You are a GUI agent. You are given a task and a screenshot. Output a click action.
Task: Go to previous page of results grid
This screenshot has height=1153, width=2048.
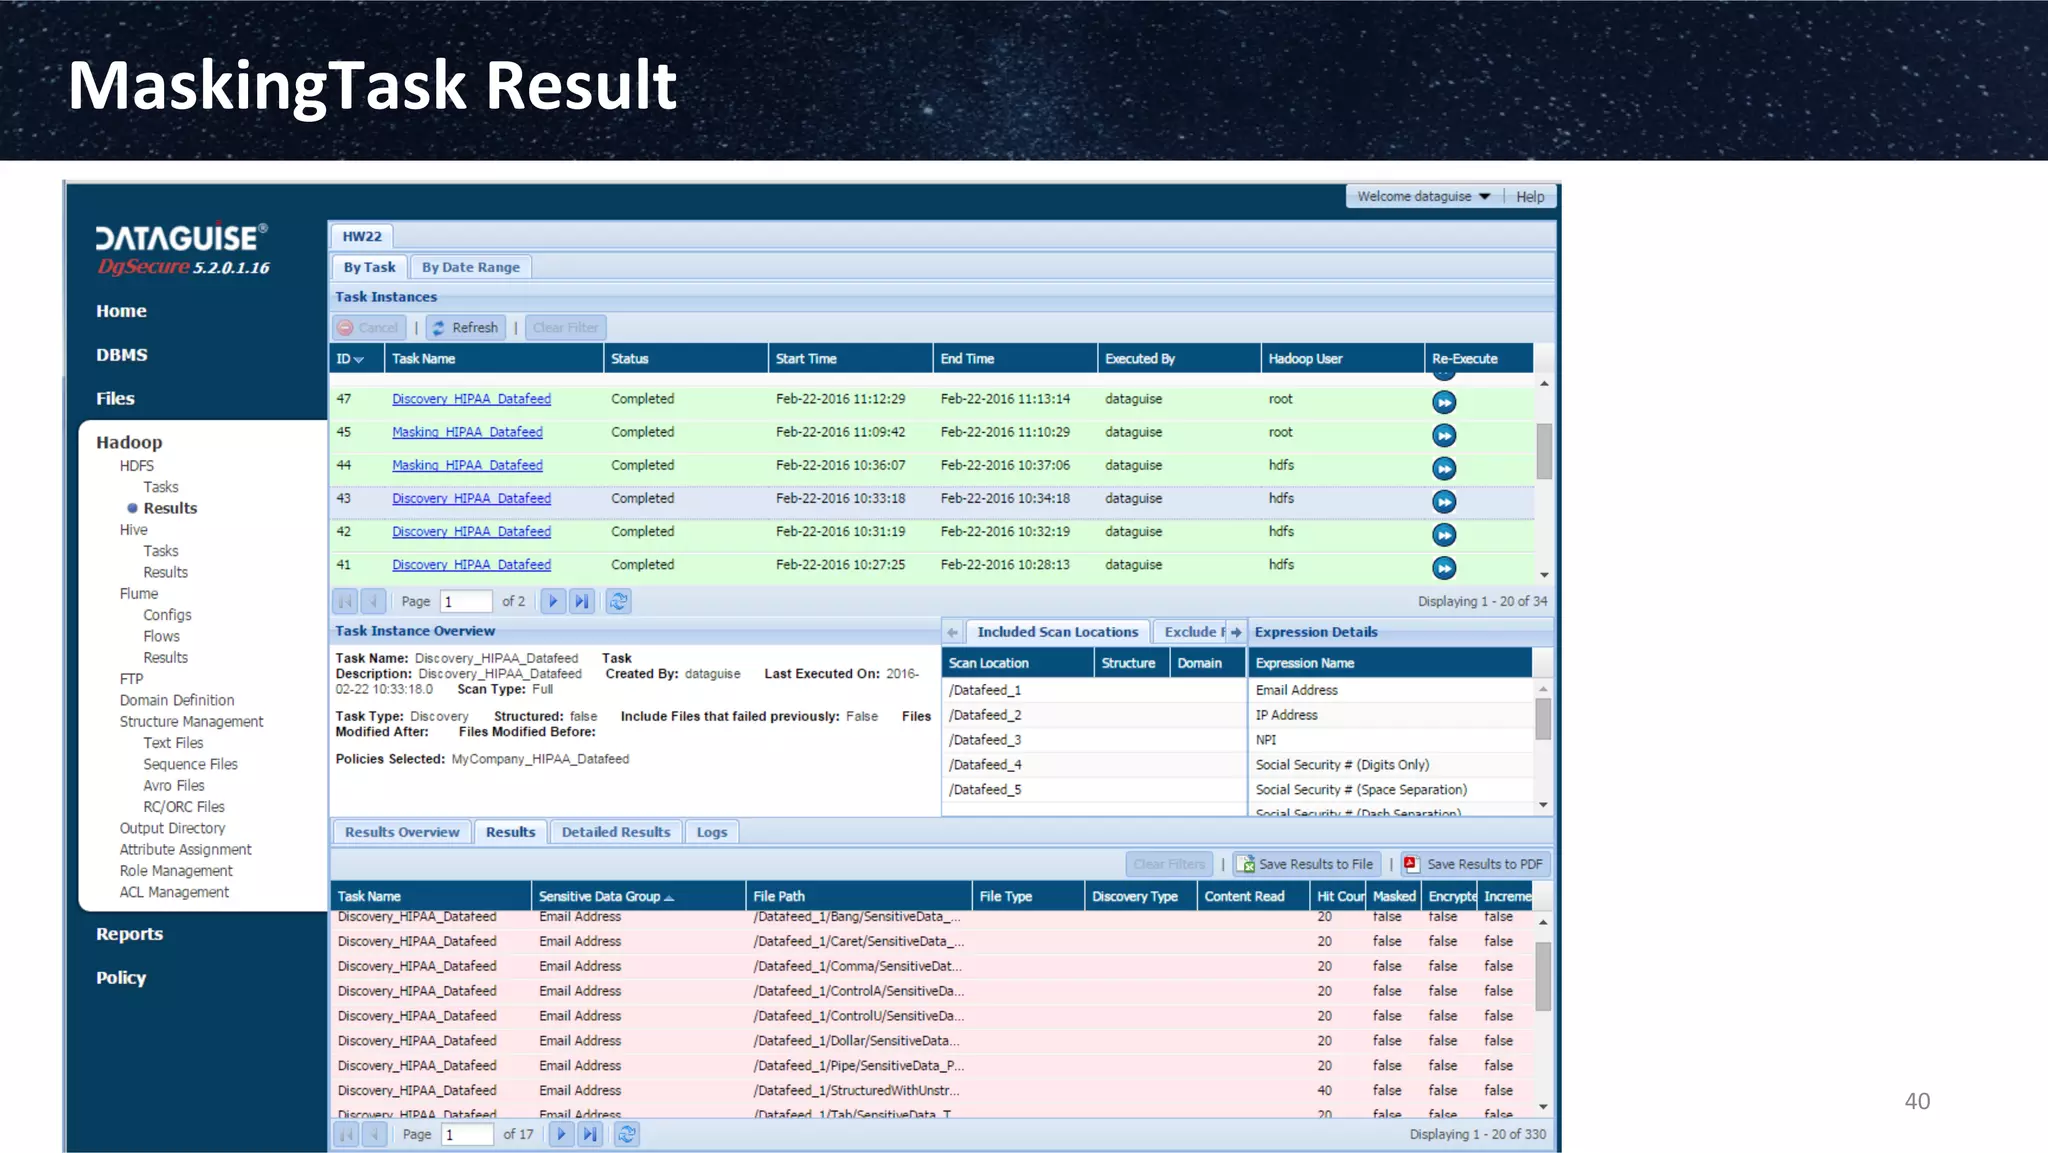point(375,1134)
